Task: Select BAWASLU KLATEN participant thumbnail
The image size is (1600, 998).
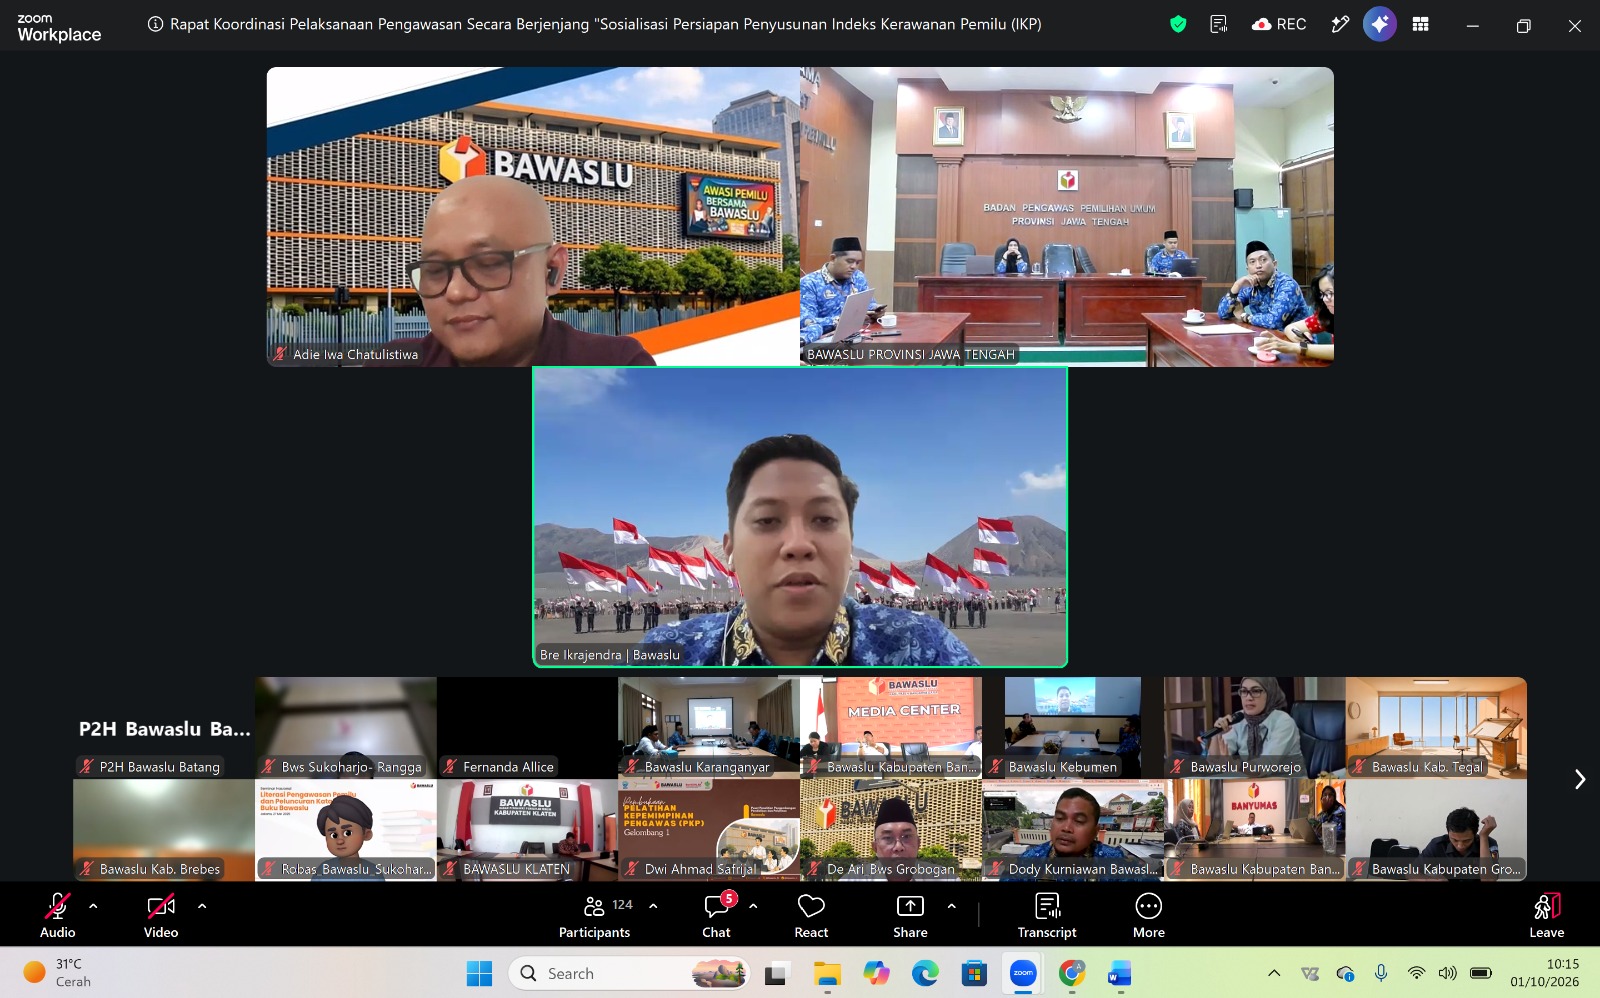Action: (x=527, y=830)
